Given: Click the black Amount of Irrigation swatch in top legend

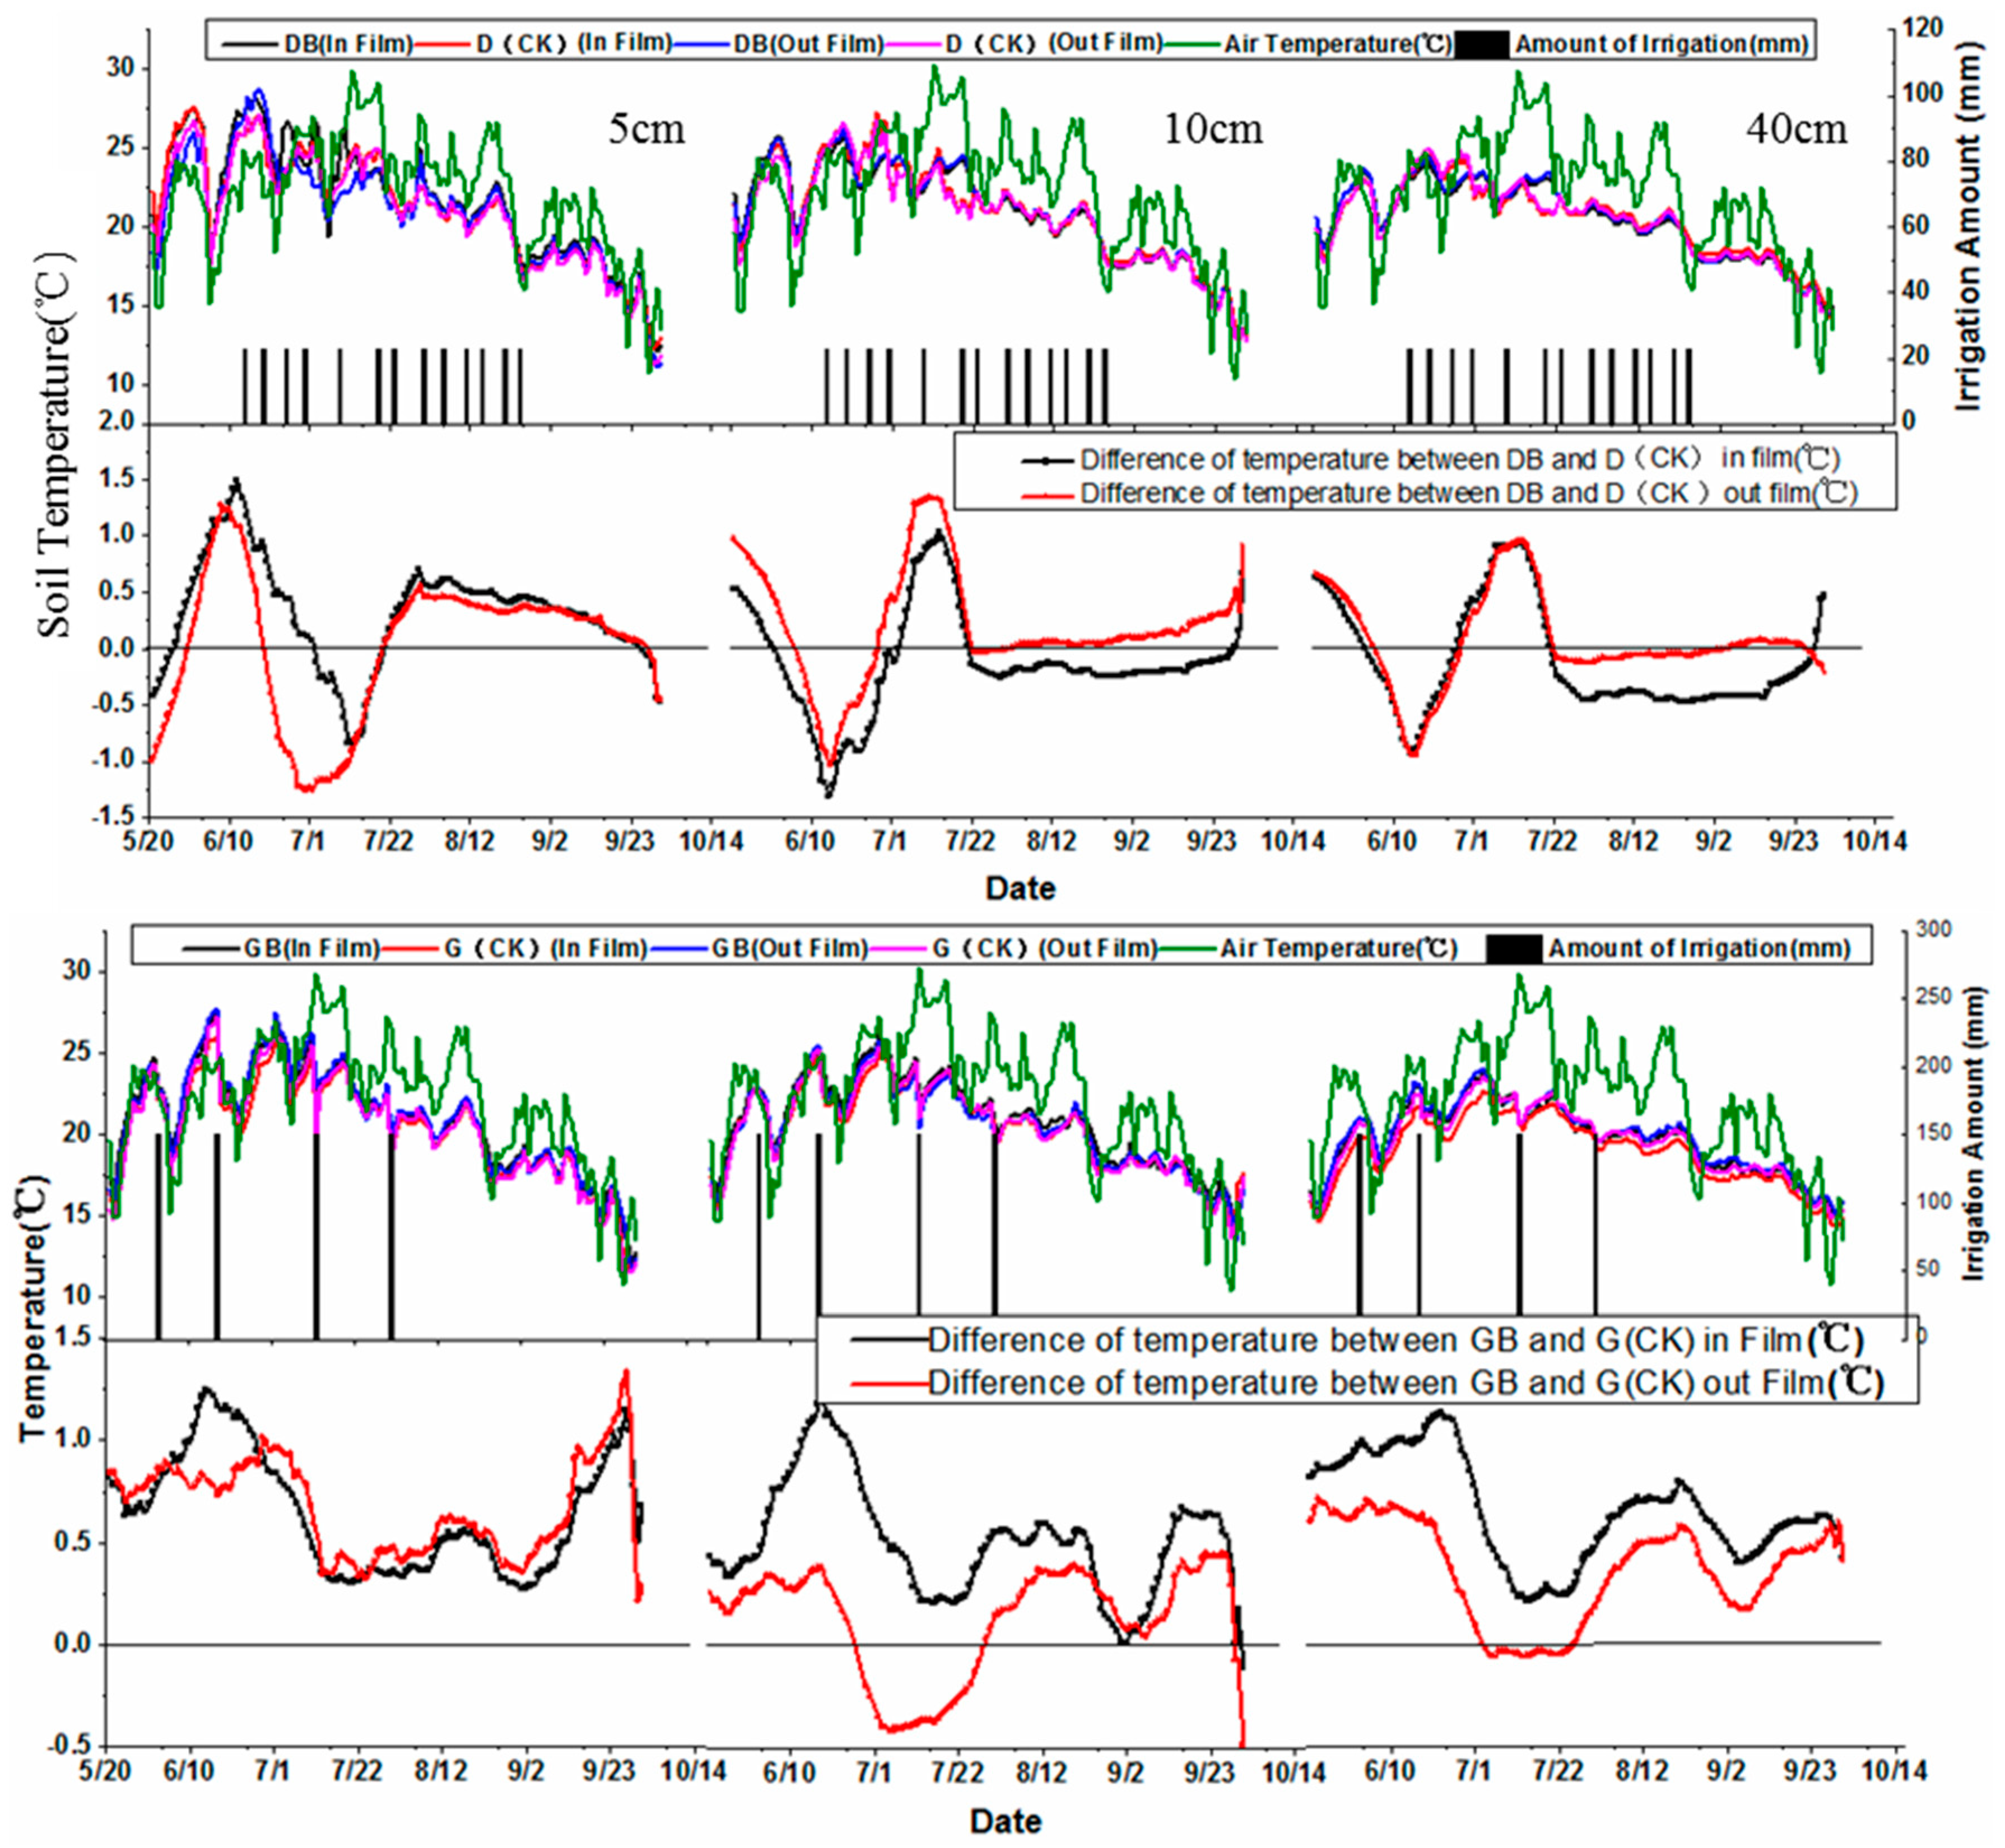Looking at the screenshot, I should click(x=1481, y=44).
